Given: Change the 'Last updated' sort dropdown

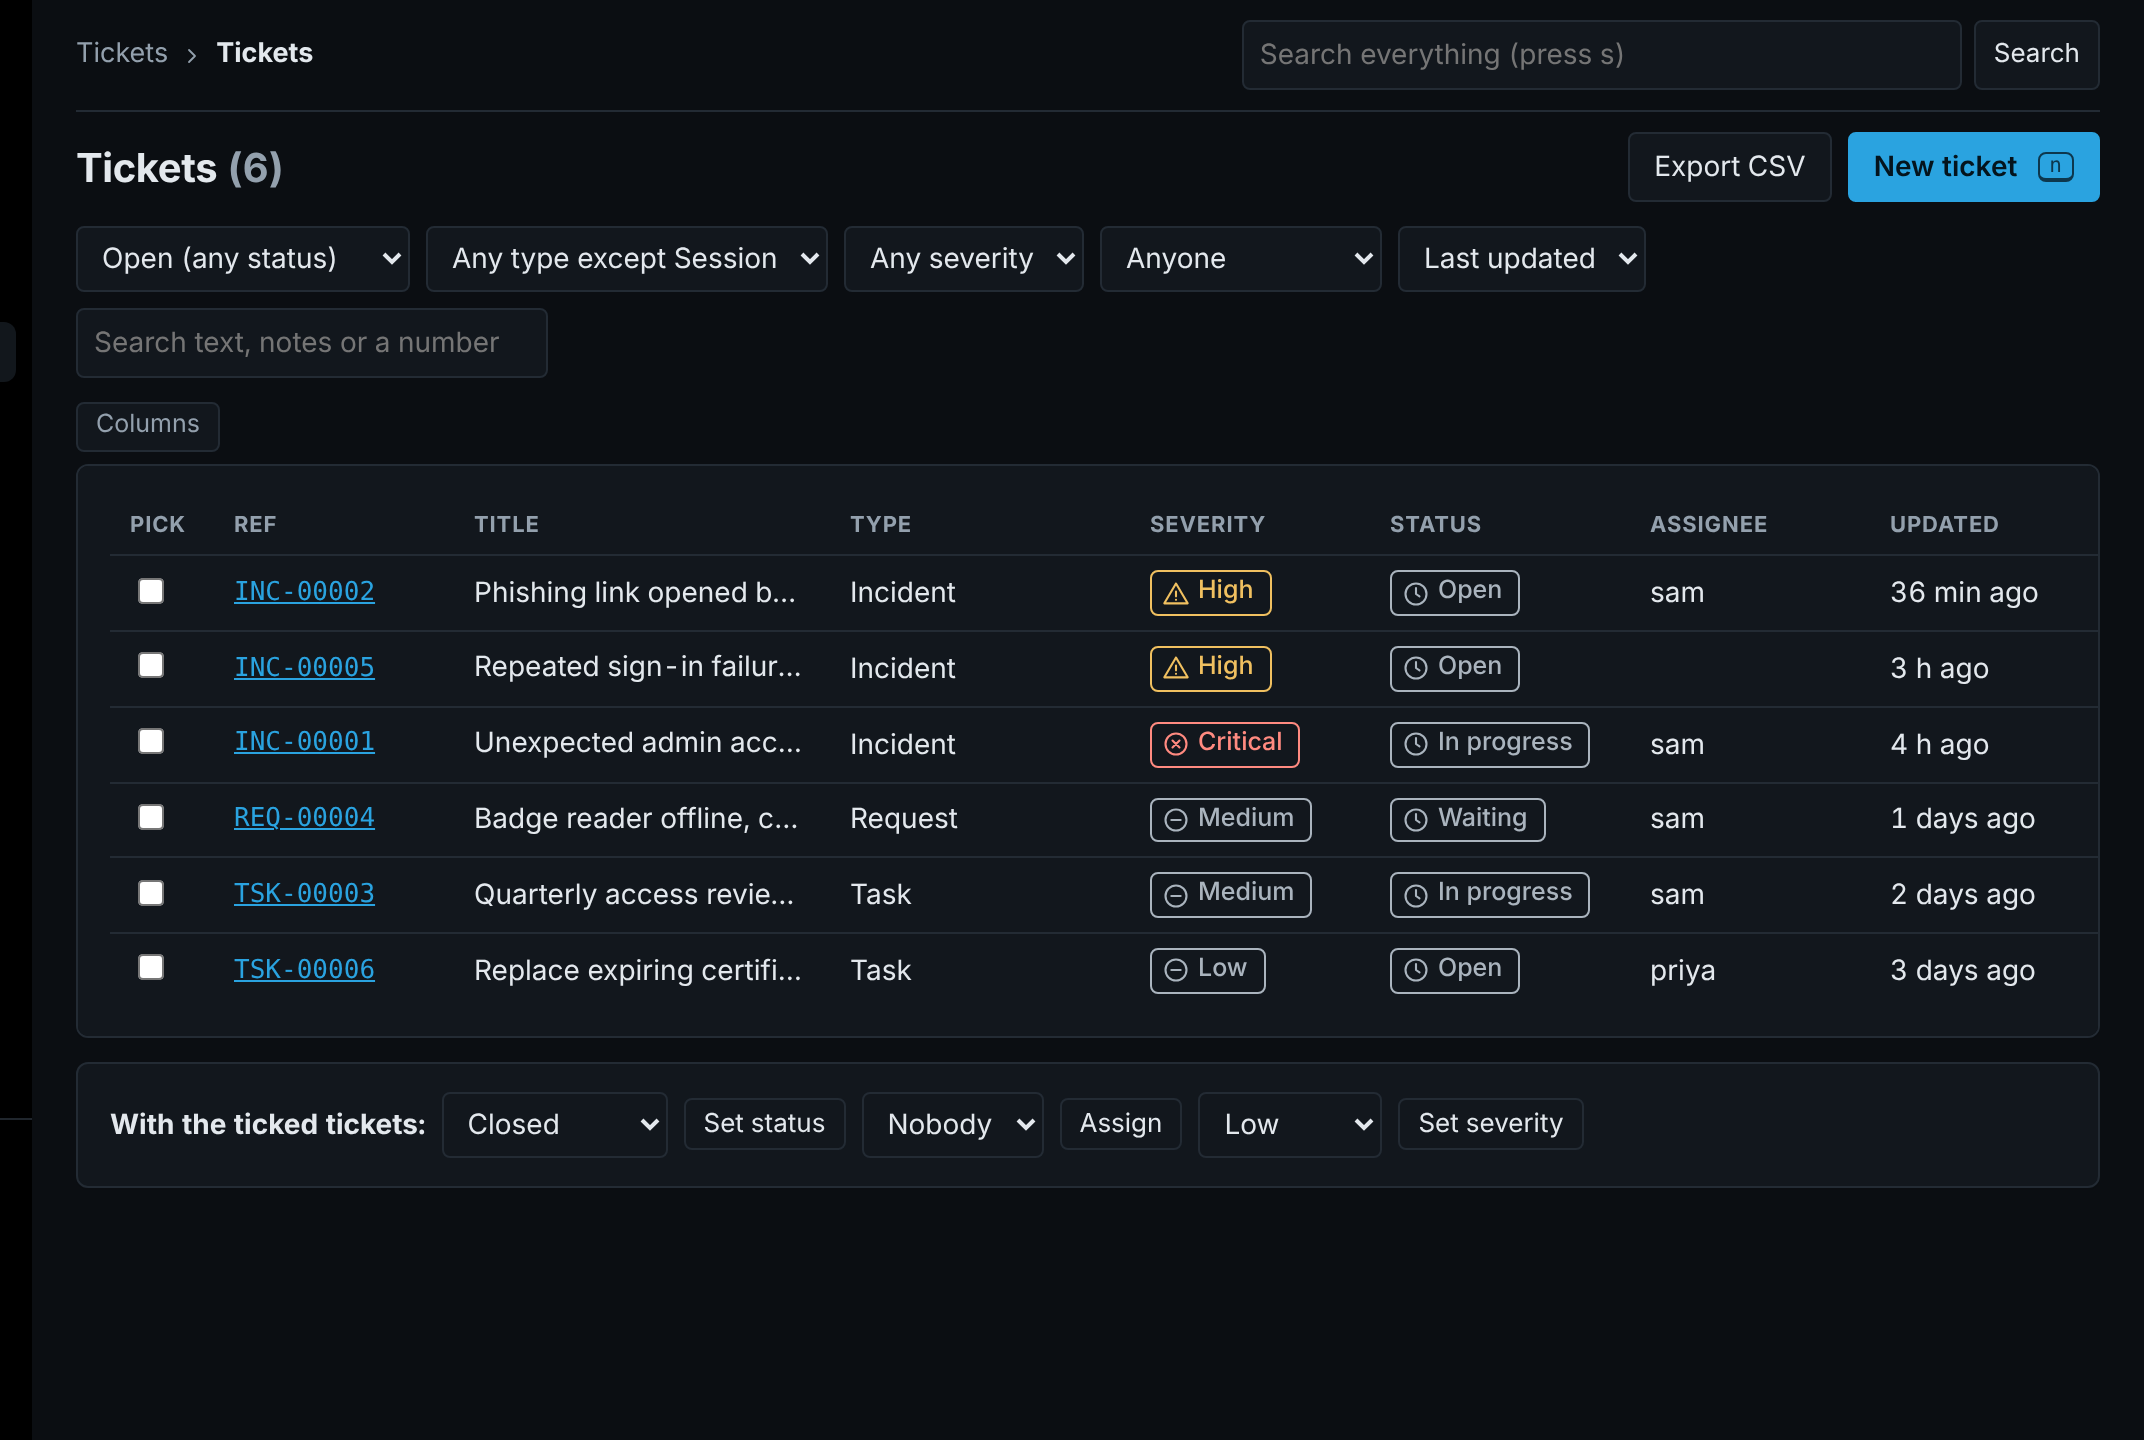Looking at the screenshot, I should pos(1521,259).
